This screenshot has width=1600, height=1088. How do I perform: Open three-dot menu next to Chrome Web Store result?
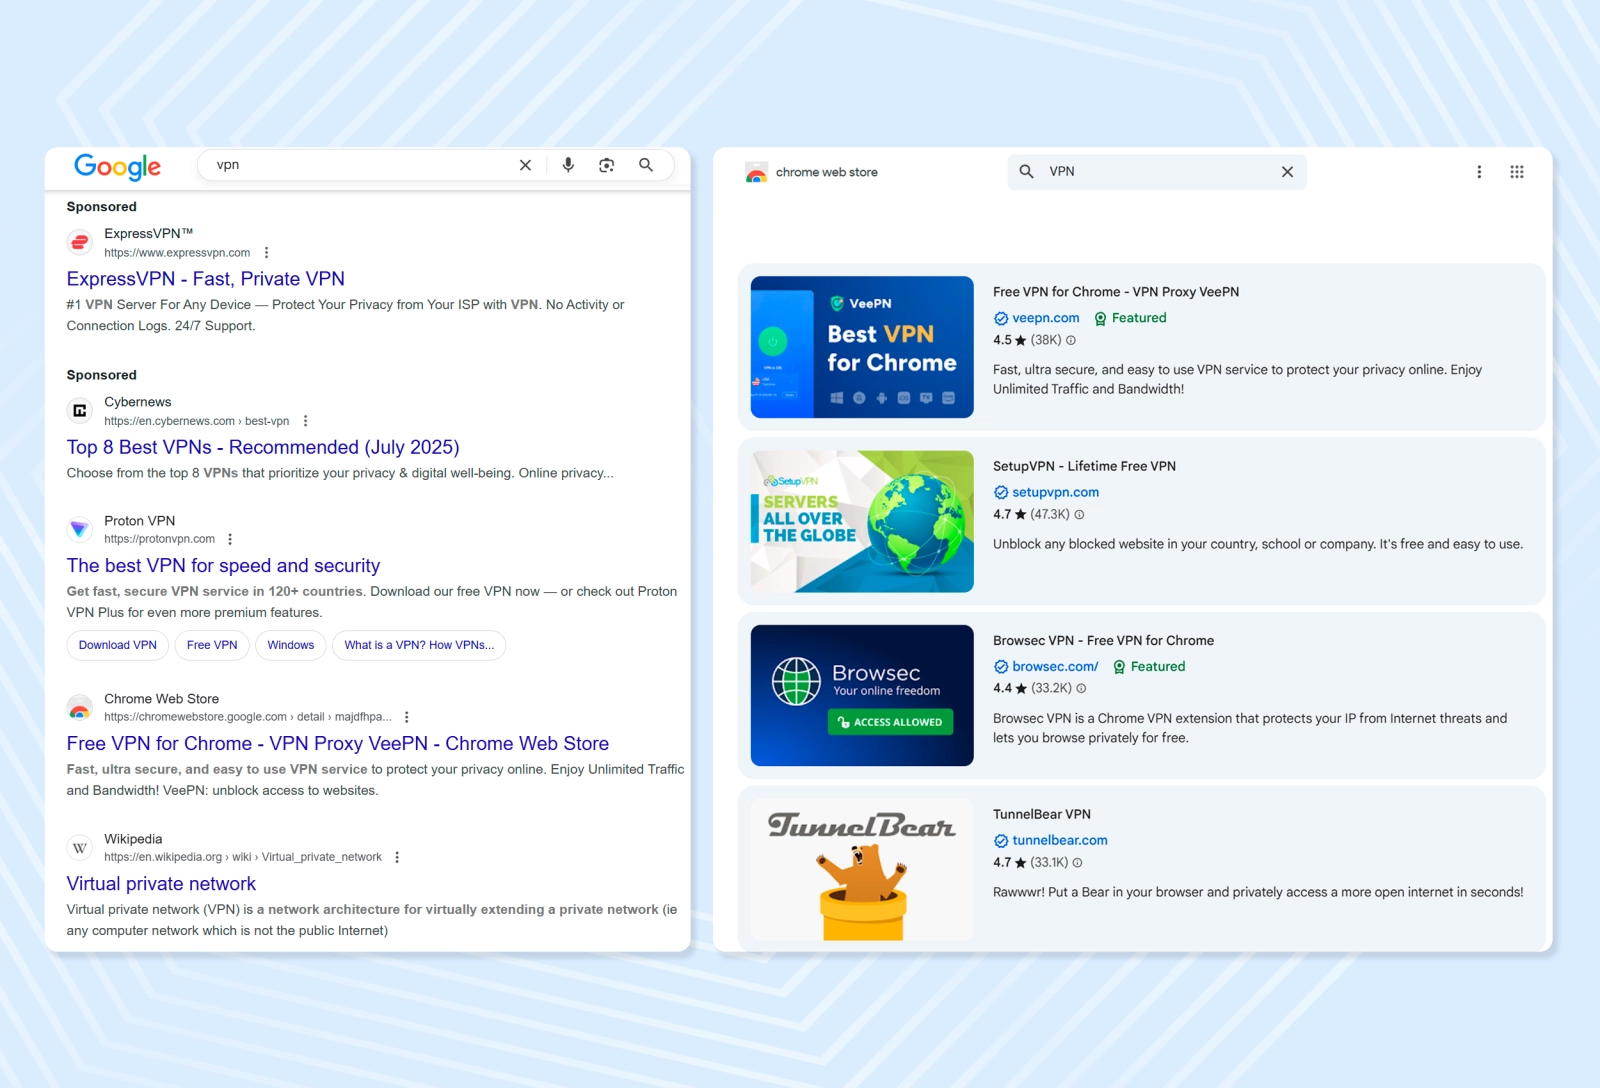click(406, 717)
